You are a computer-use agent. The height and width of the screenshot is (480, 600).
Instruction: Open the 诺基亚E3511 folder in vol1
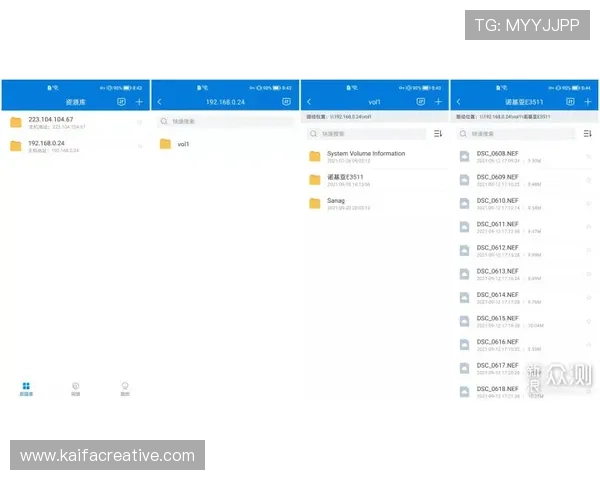coord(375,180)
